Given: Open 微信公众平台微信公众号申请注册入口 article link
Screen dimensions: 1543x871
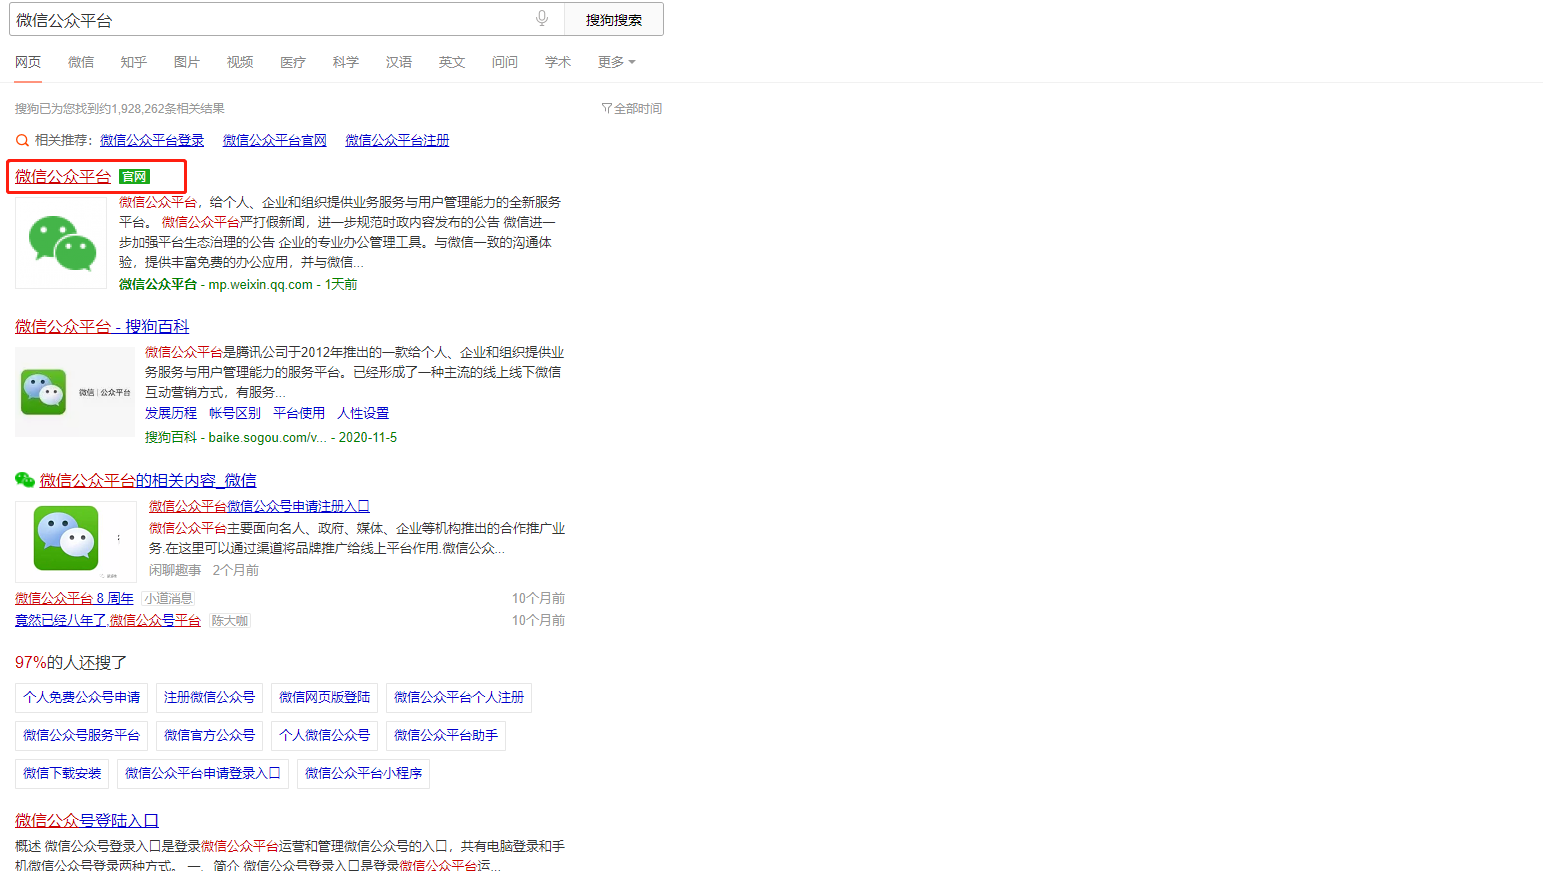Looking at the screenshot, I should [x=259, y=506].
